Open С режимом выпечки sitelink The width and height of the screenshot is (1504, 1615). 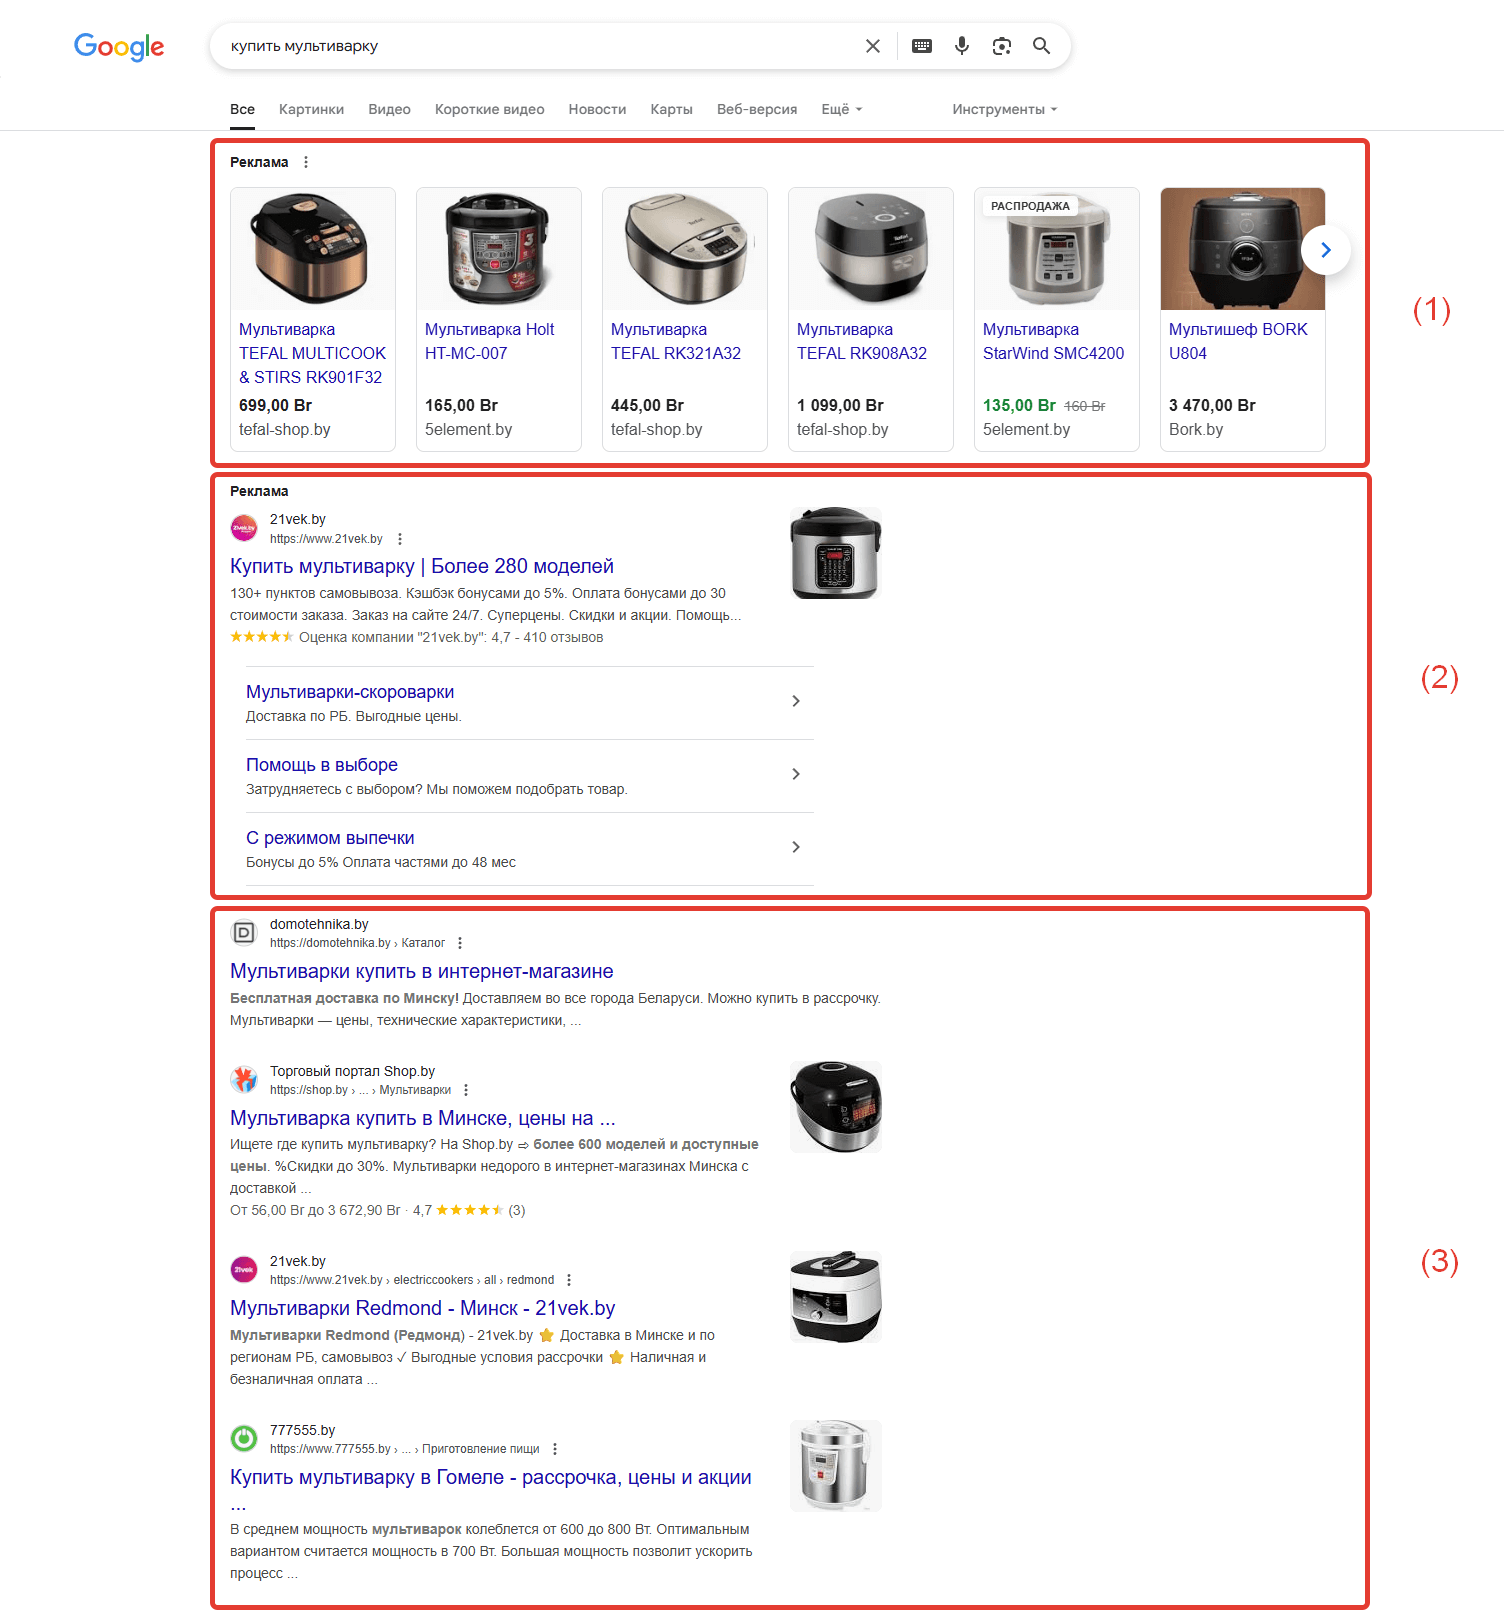click(330, 838)
